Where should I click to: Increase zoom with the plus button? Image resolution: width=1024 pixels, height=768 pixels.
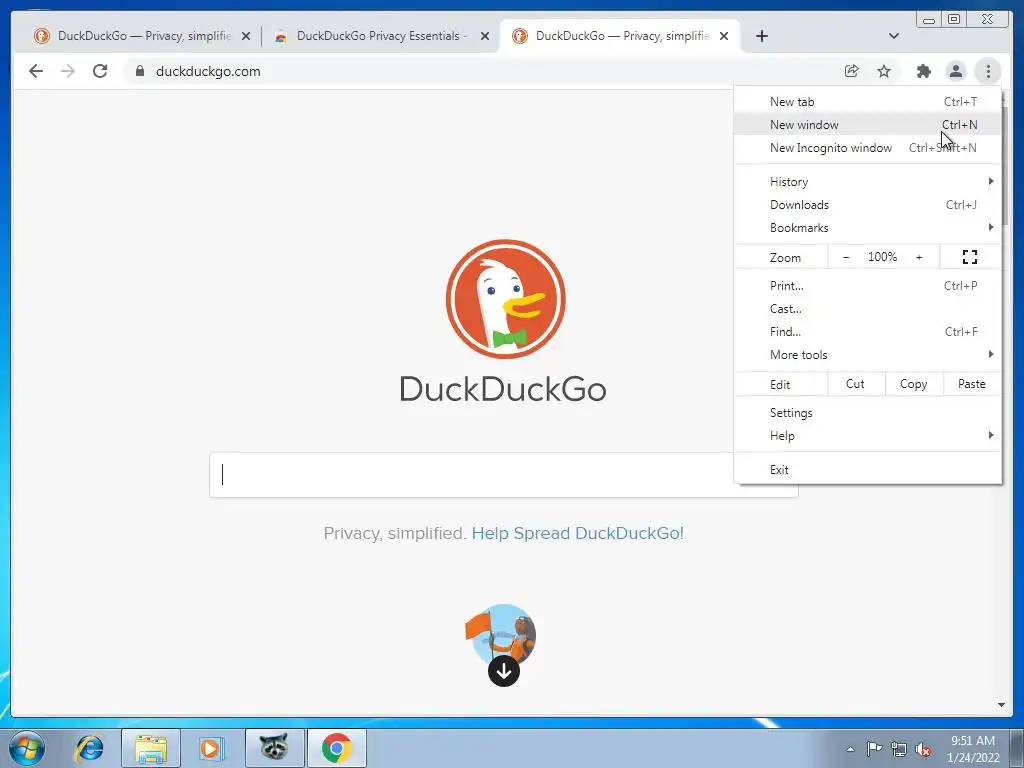click(x=919, y=257)
